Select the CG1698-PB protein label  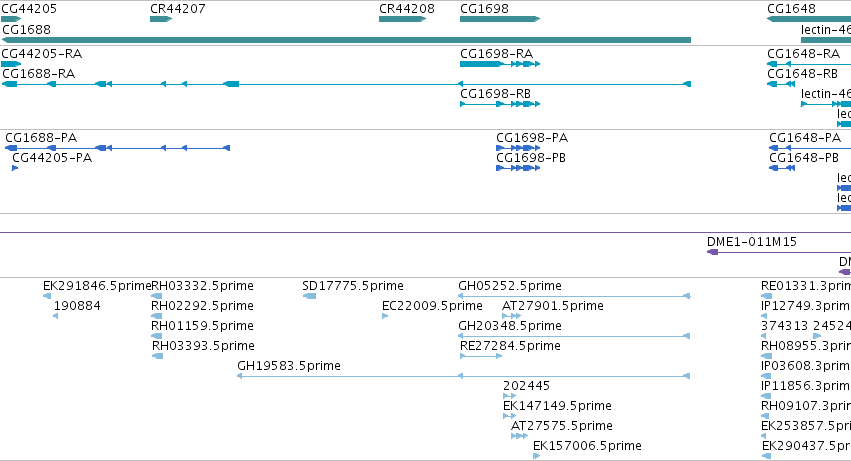point(531,158)
